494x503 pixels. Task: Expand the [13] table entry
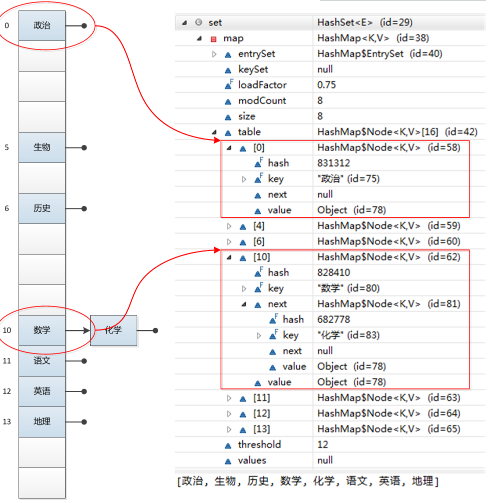coord(229,429)
